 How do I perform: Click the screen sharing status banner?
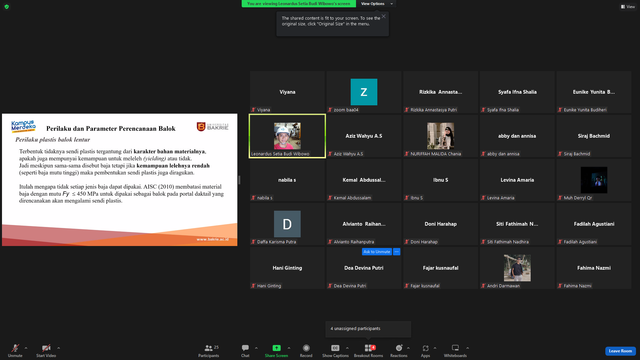(x=298, y=4)
